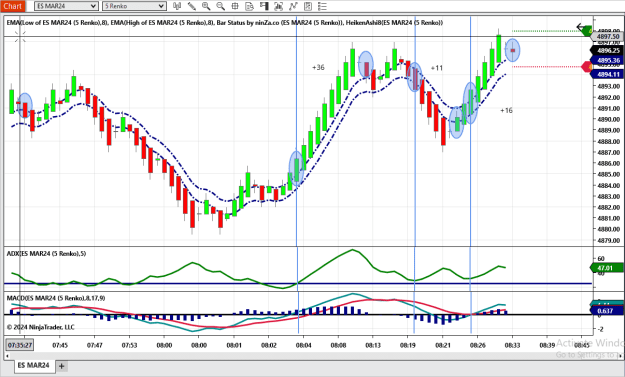Click the +11 text annotation

[x=437, y=68]
